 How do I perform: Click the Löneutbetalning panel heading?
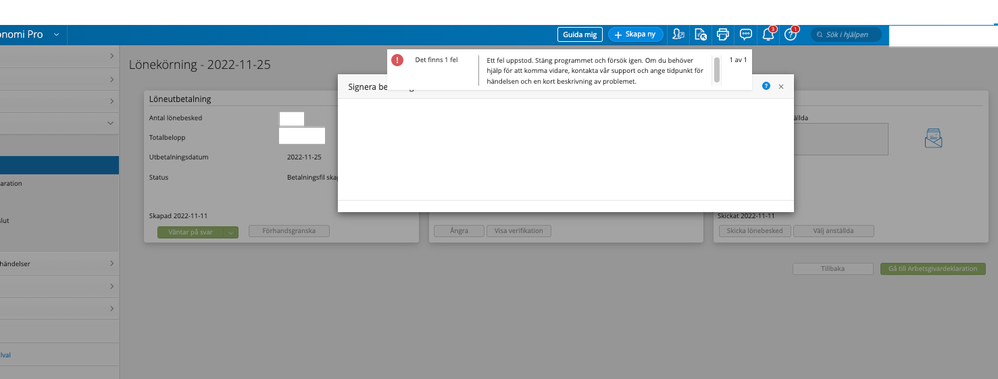click(x=180, y=99)
